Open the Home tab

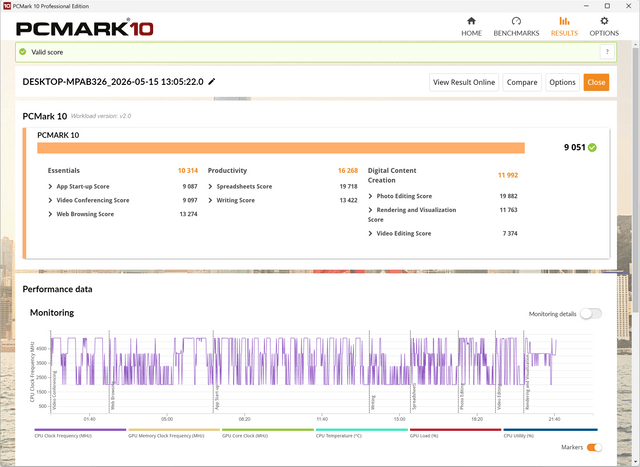pyautogui.click(x=471, y=27)
